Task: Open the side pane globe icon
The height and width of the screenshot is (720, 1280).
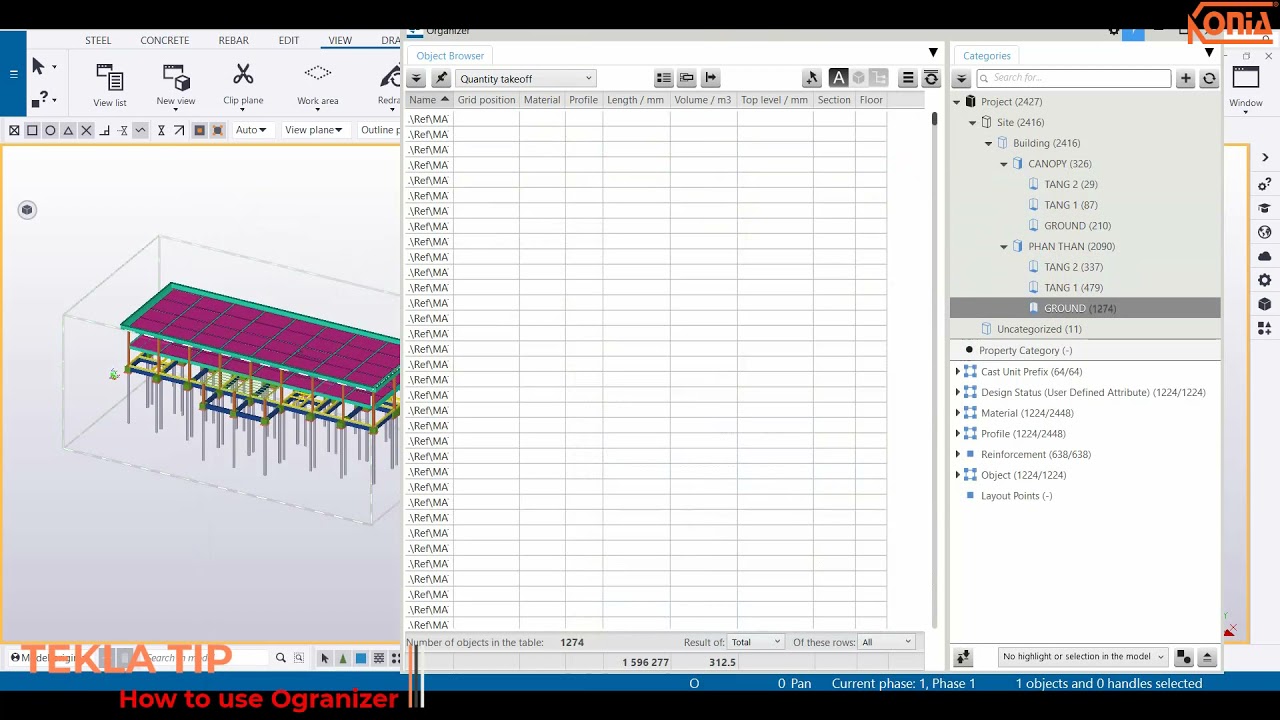Action: [1265, 232]
